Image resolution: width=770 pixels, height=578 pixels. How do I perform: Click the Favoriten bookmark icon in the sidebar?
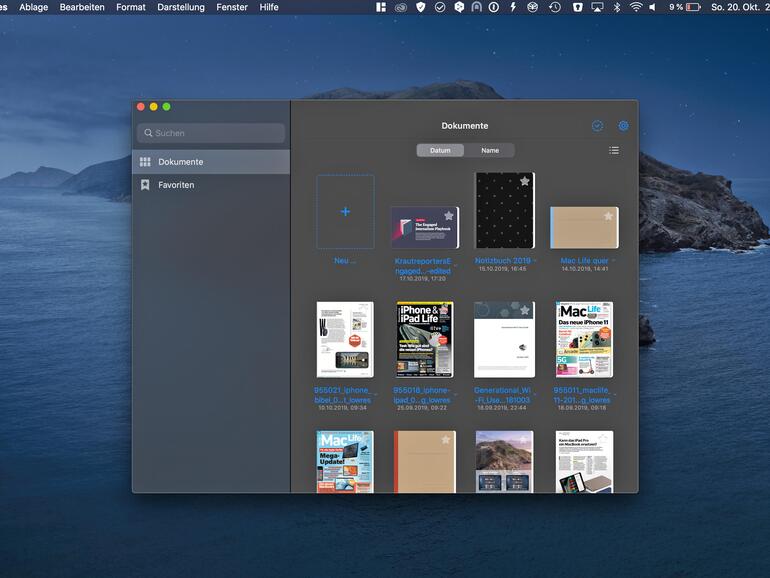(x=145, y=185)
